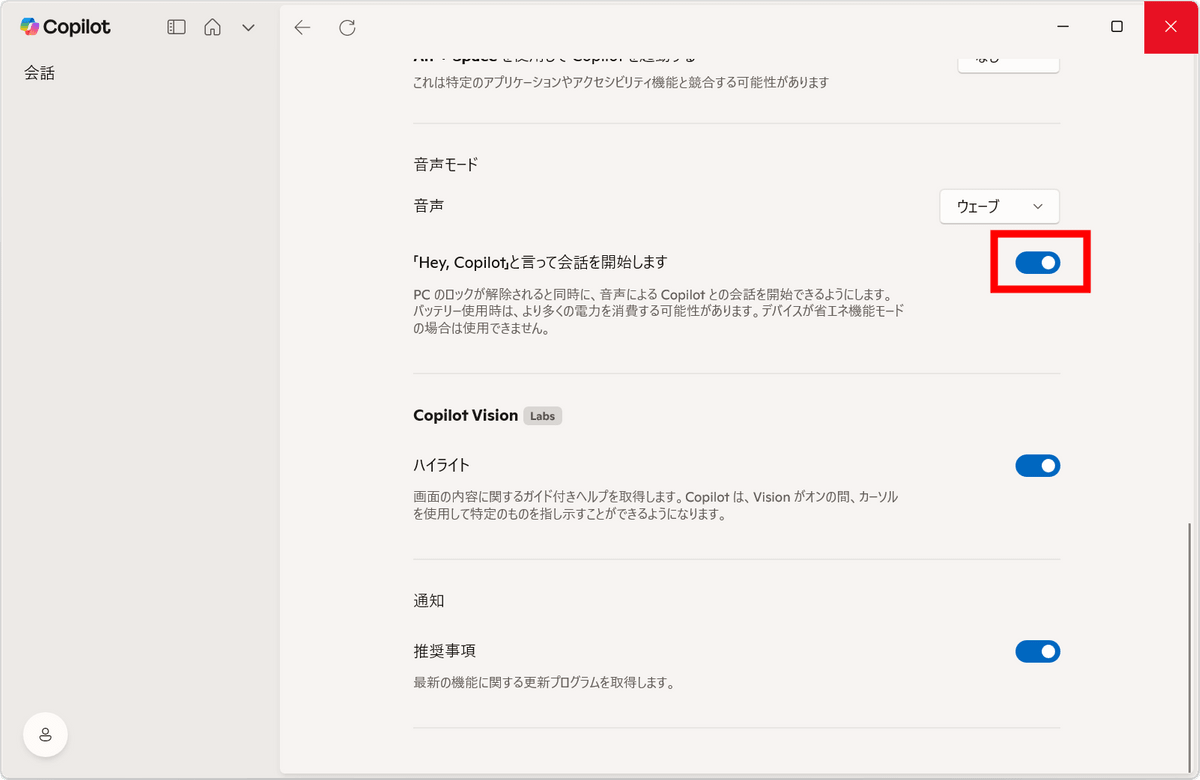Reload the page using the refresh icon
Viewport: 1200px width, 780px height.
click(347, 28)
